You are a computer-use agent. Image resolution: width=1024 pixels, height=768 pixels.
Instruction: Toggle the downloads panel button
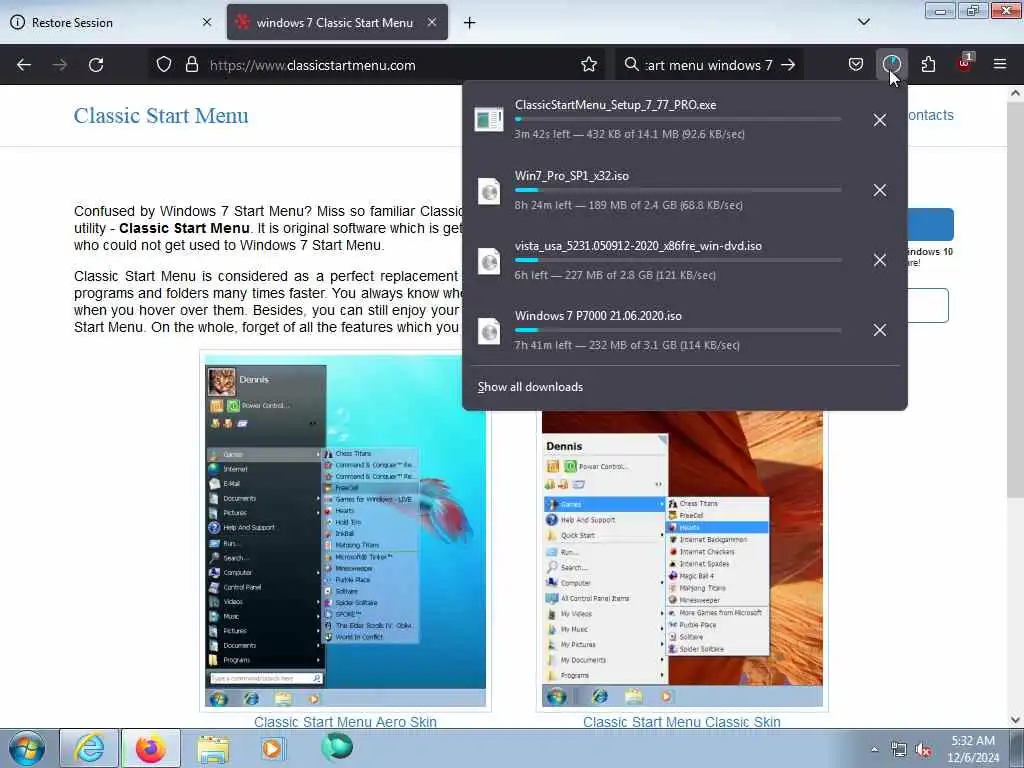pyautogui.click(x=891, y=65)
